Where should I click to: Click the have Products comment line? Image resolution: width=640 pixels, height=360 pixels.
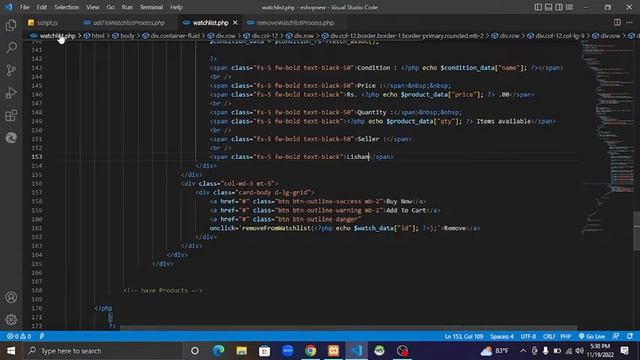[163, 291]
